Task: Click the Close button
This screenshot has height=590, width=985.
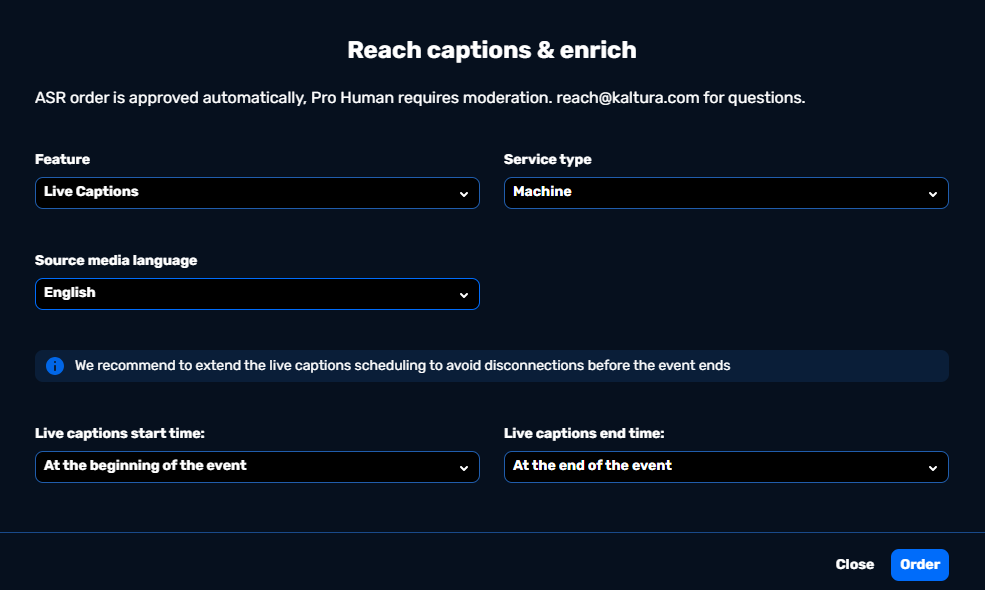Action: point(854,565)
